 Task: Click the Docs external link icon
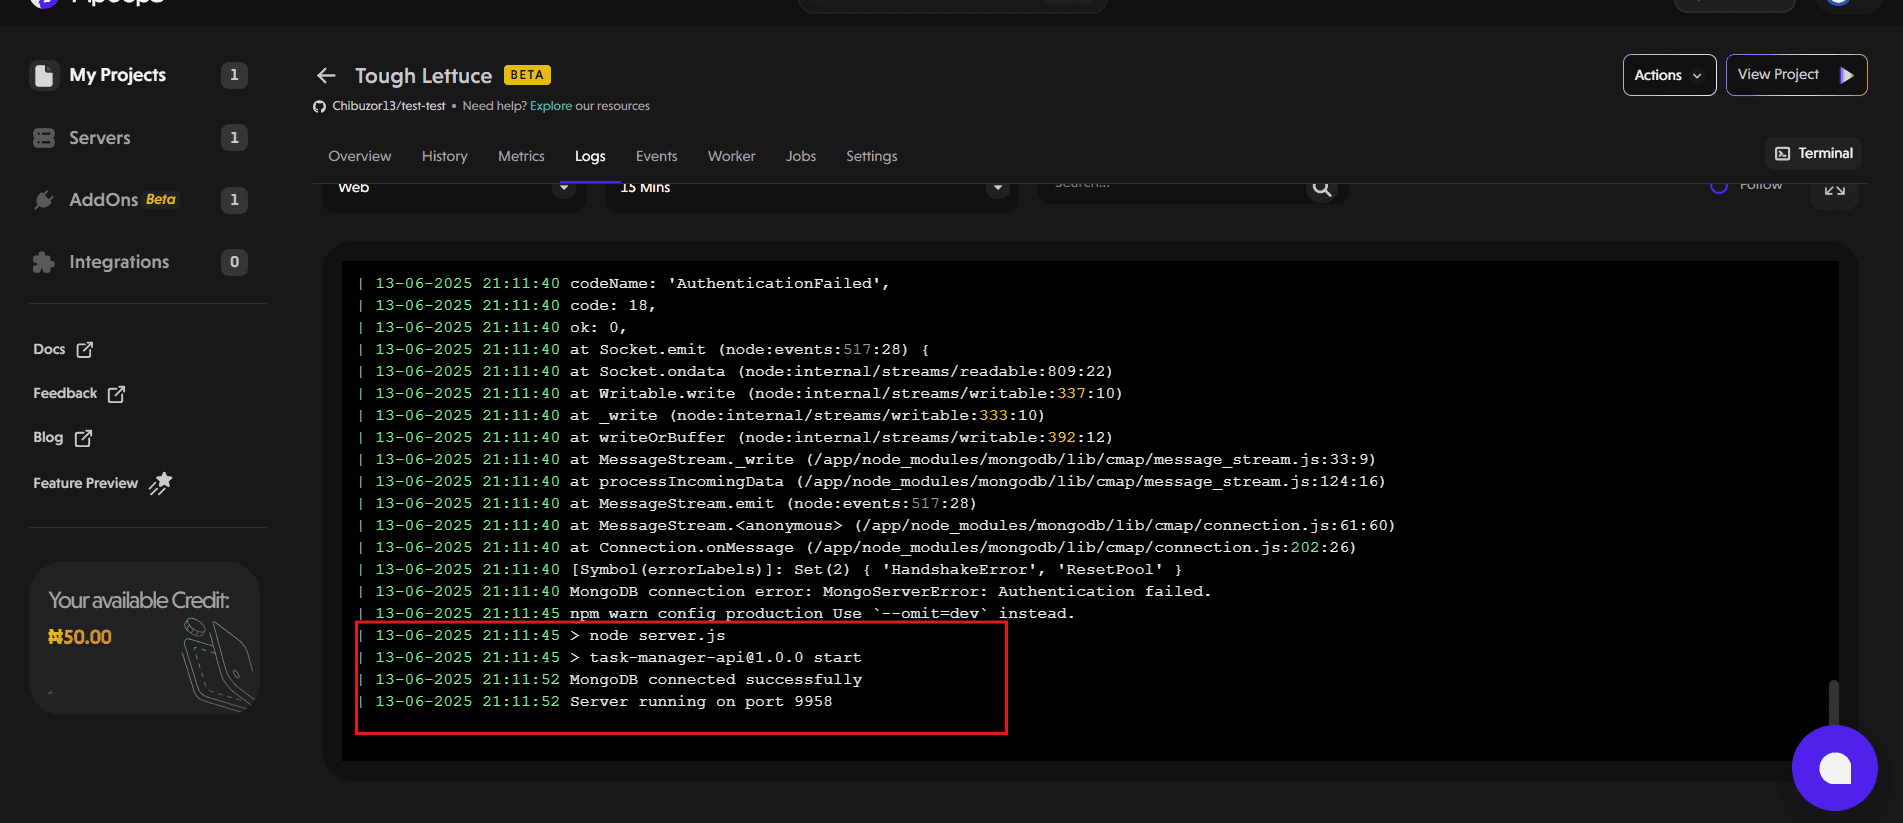tap(85, 349)
